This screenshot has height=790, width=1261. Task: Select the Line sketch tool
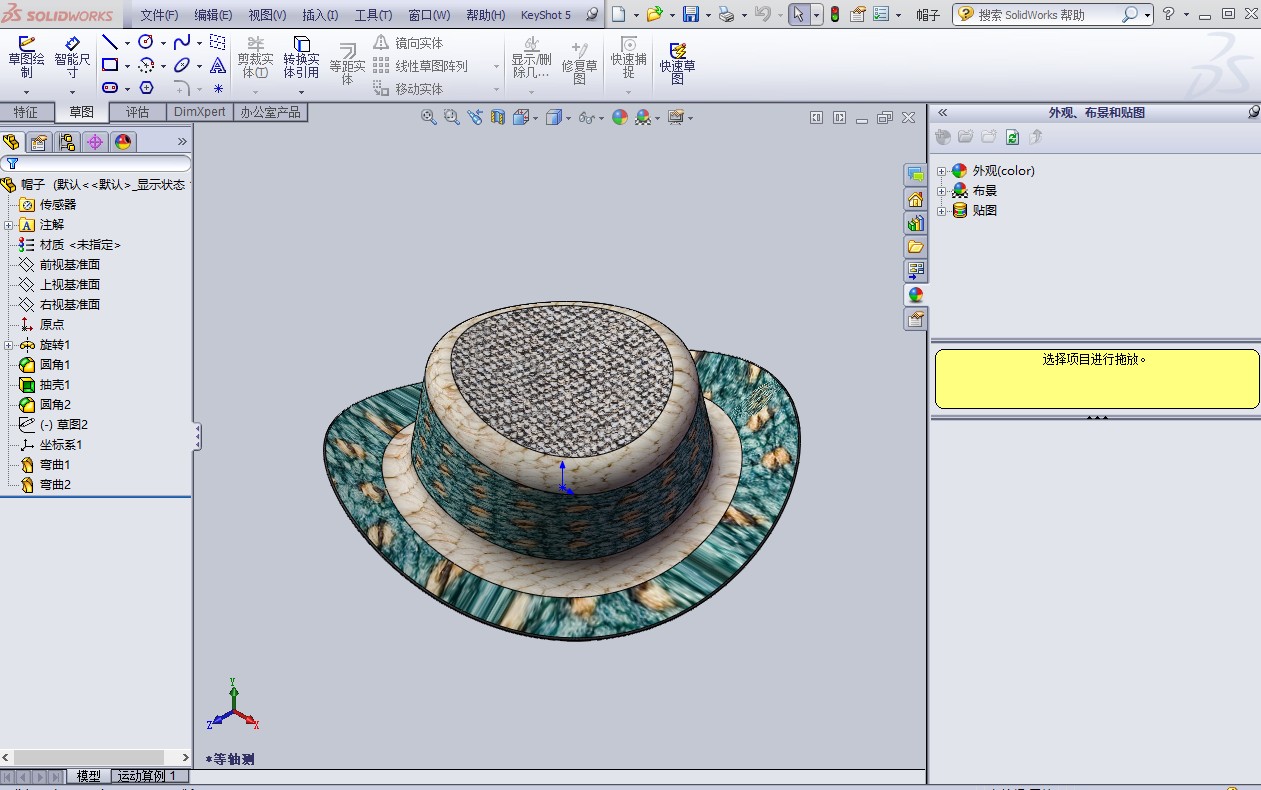(110, 42)
